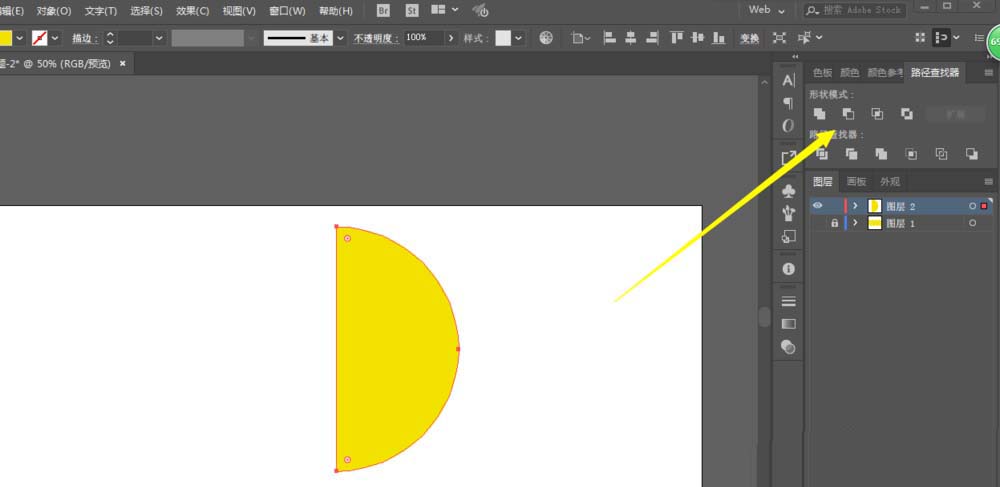
Task: Click the Unite shape mode icon
Action: (x=820, y=114)
